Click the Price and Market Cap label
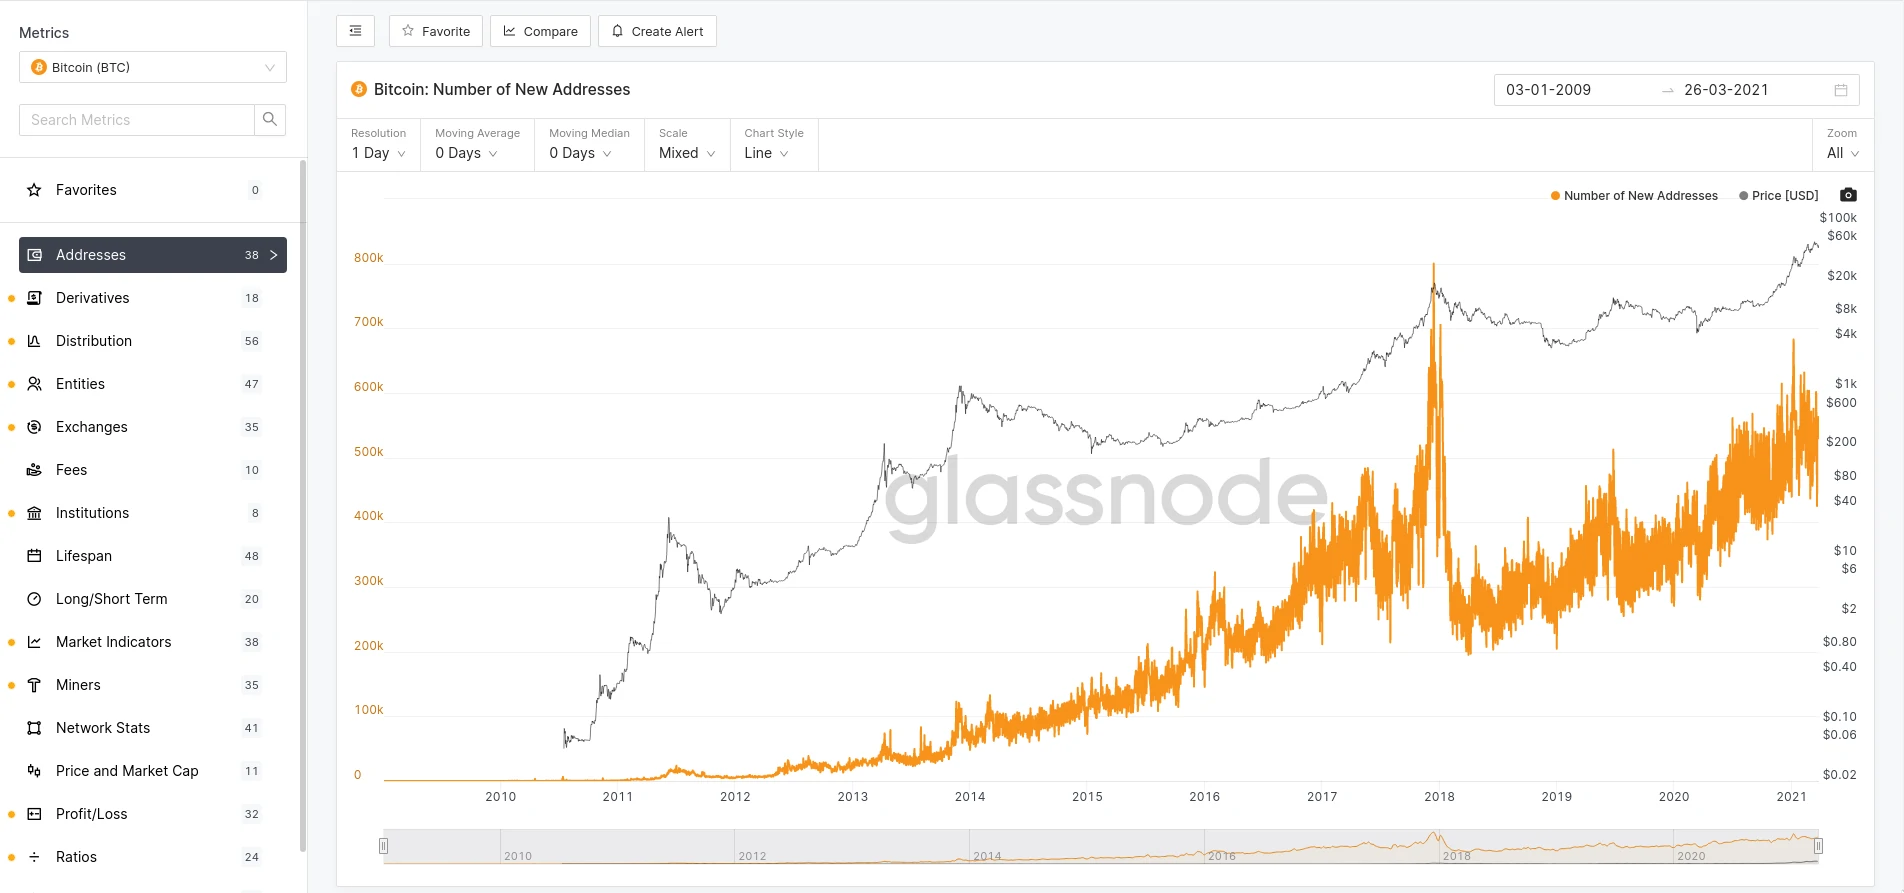The image size is (1904, 893). [127, 771]
